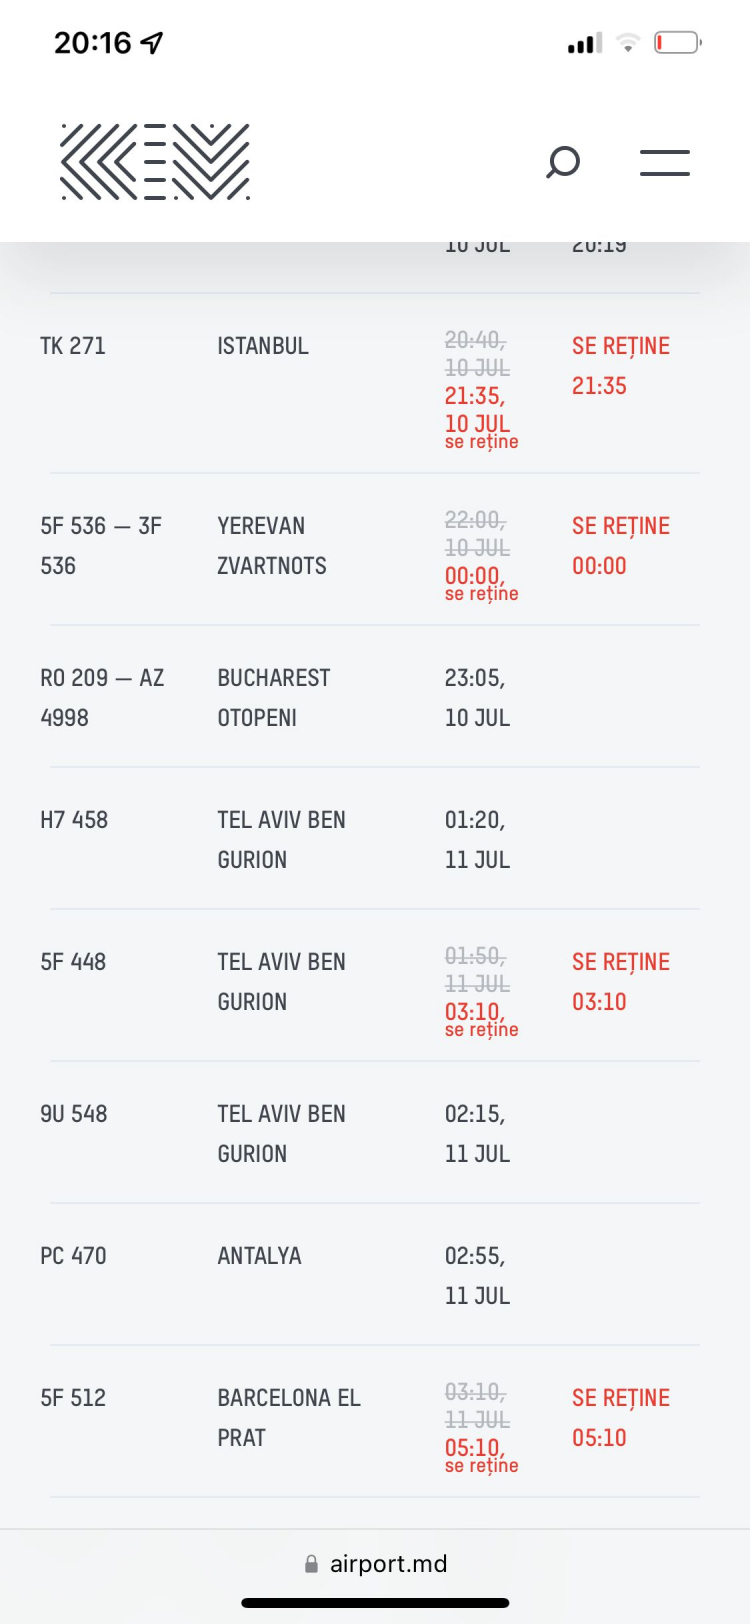The width and height of the screenshot is (750, 1624).
Task: Select flight 9U 548 row
Action: pyautogui.click(x=375, y=1133)
